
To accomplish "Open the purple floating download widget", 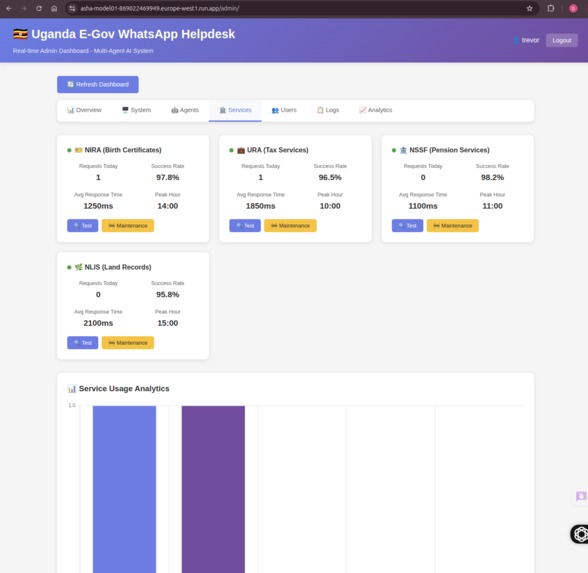I will [581, 496].
